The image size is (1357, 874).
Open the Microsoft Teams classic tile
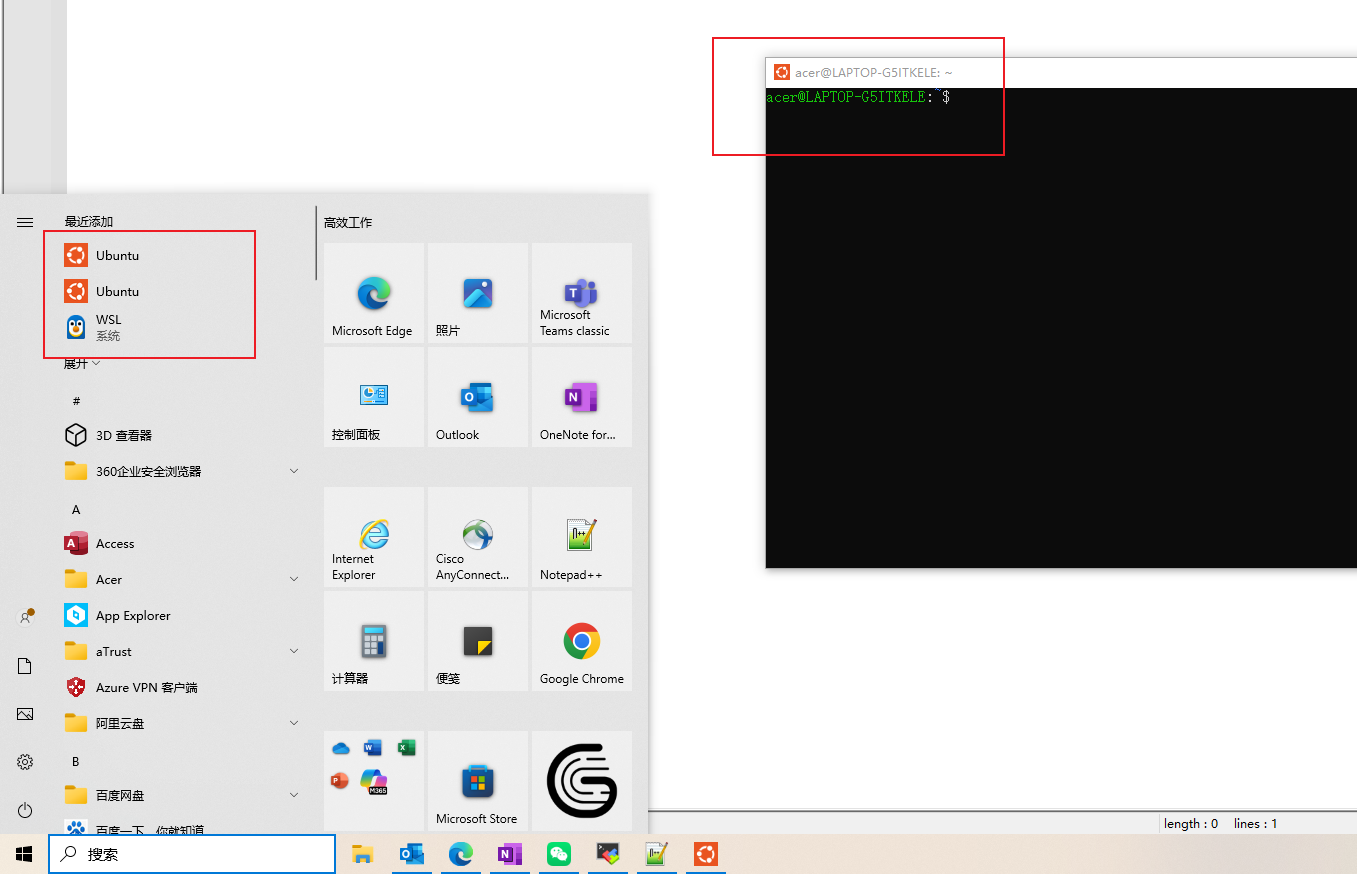581,293
